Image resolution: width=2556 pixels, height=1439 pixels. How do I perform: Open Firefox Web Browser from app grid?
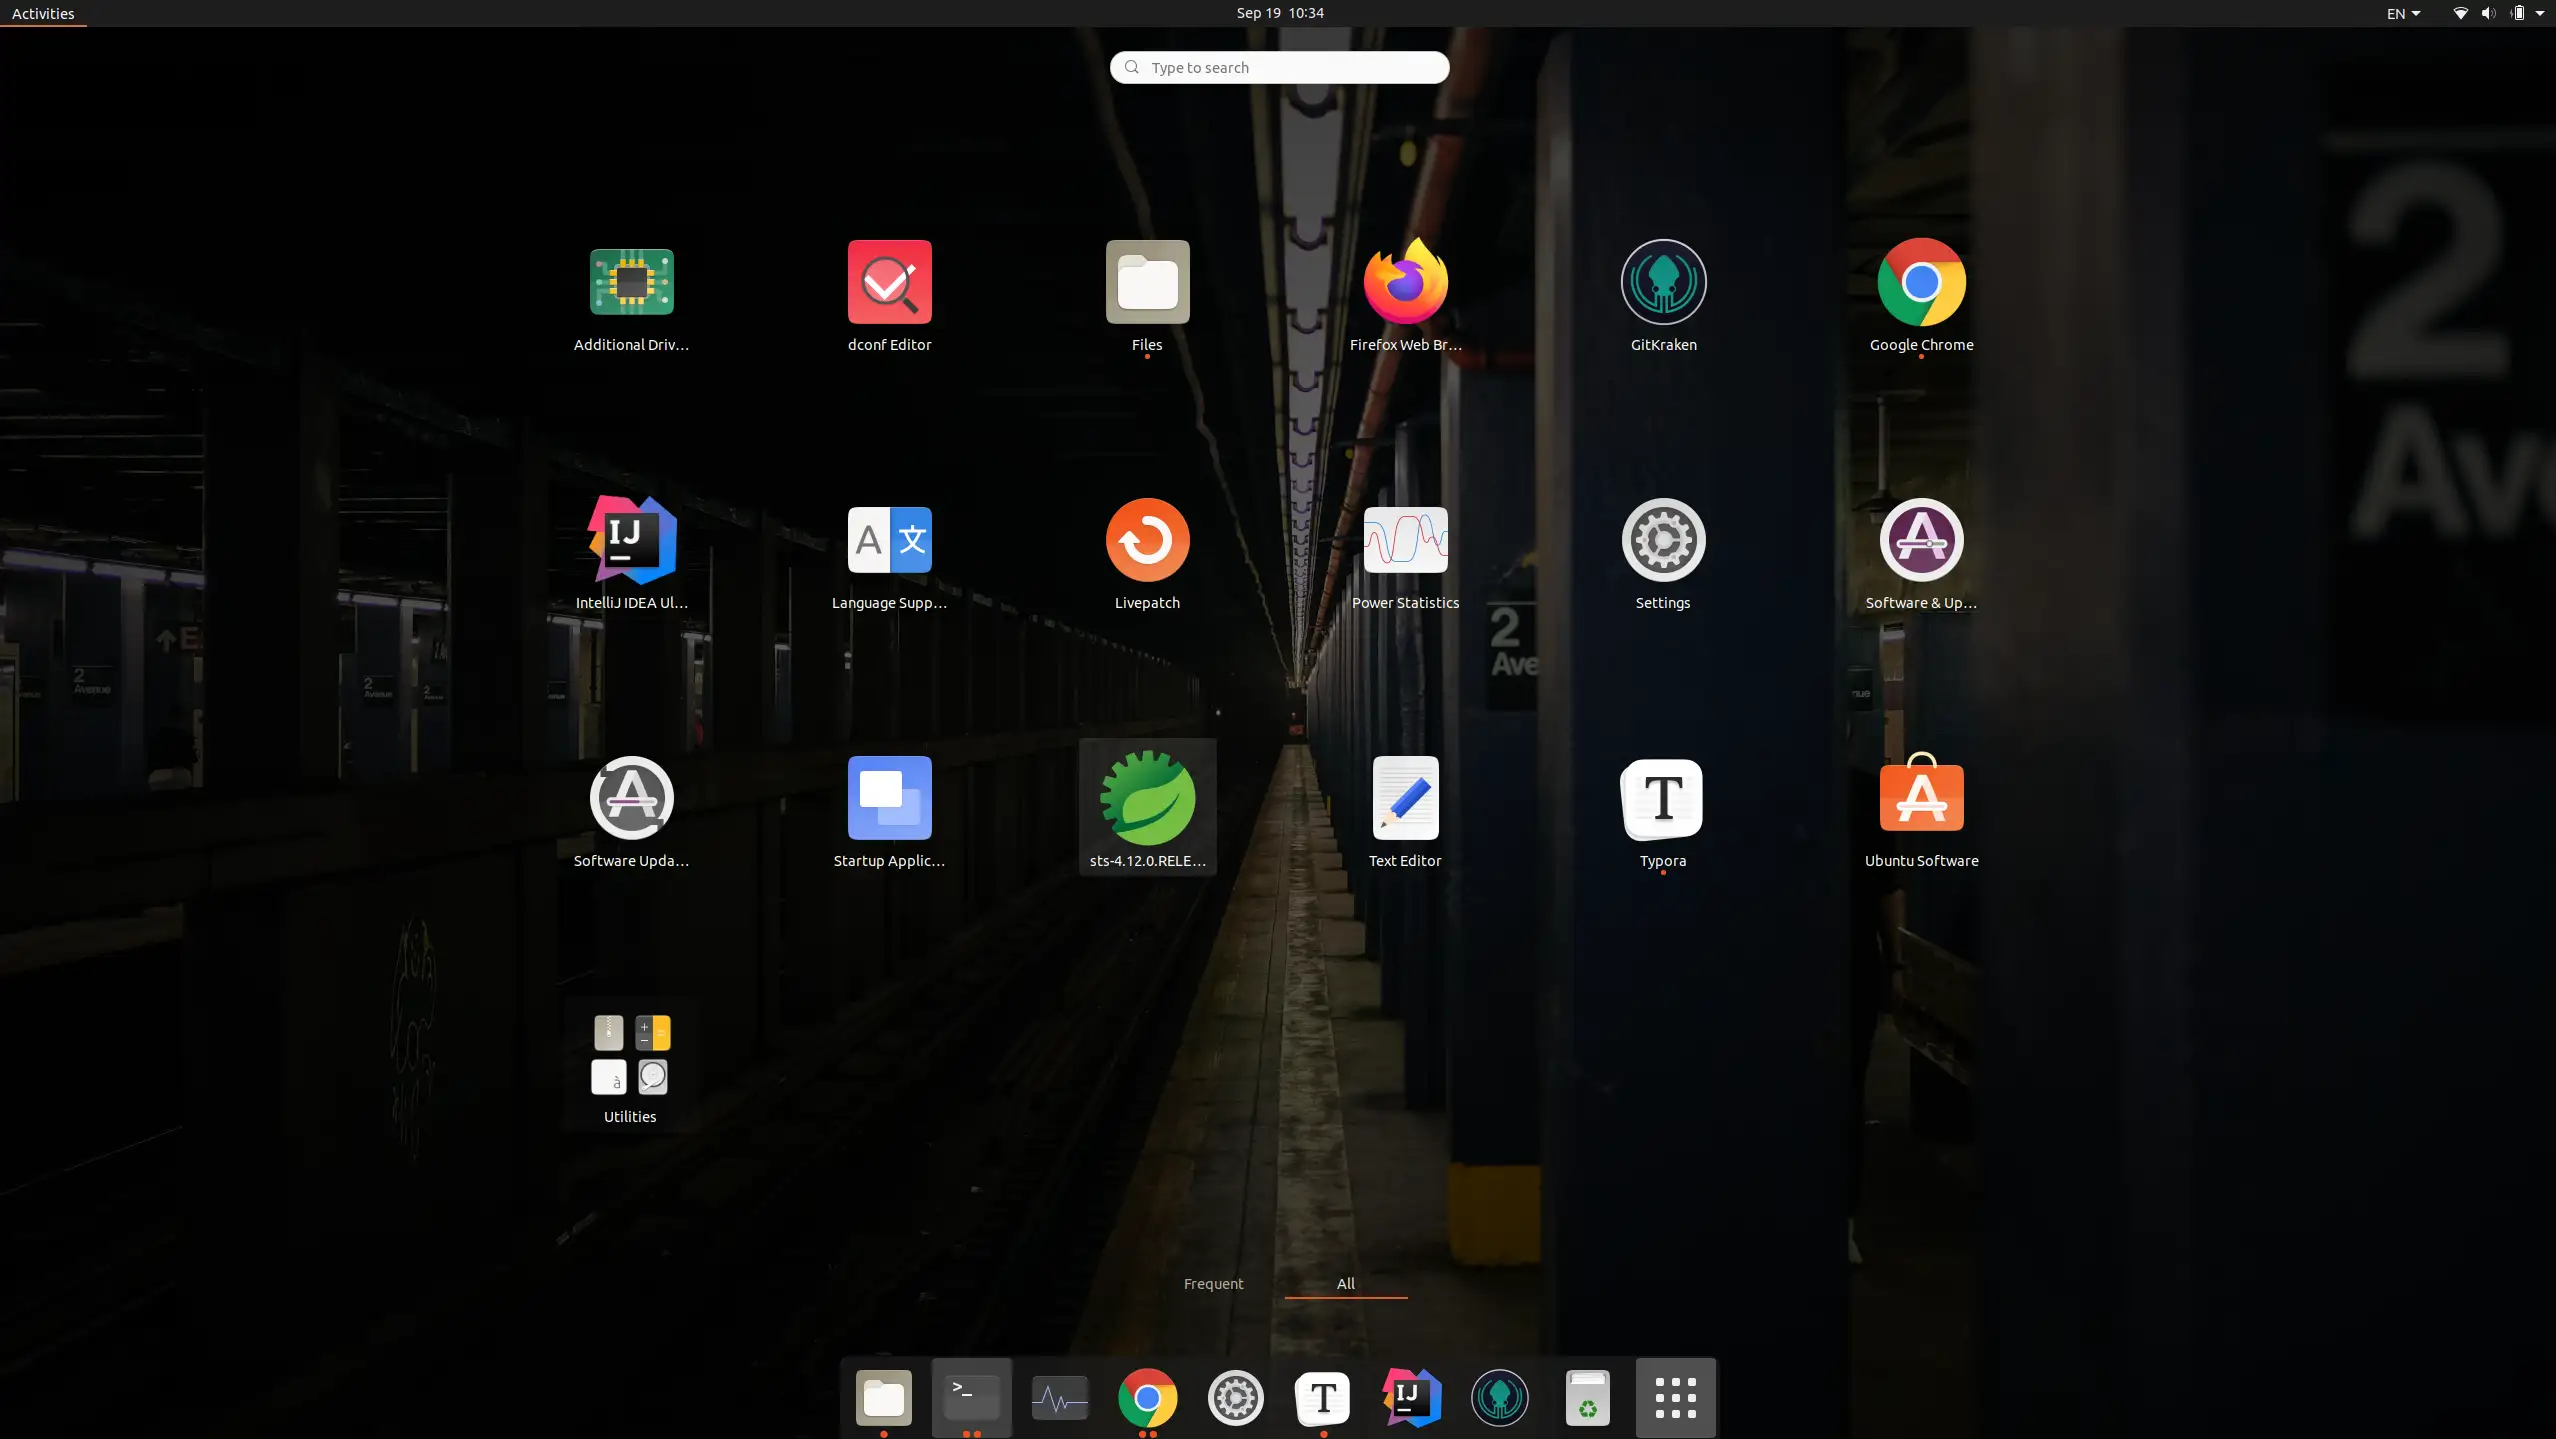click(x=1405, y=282)
